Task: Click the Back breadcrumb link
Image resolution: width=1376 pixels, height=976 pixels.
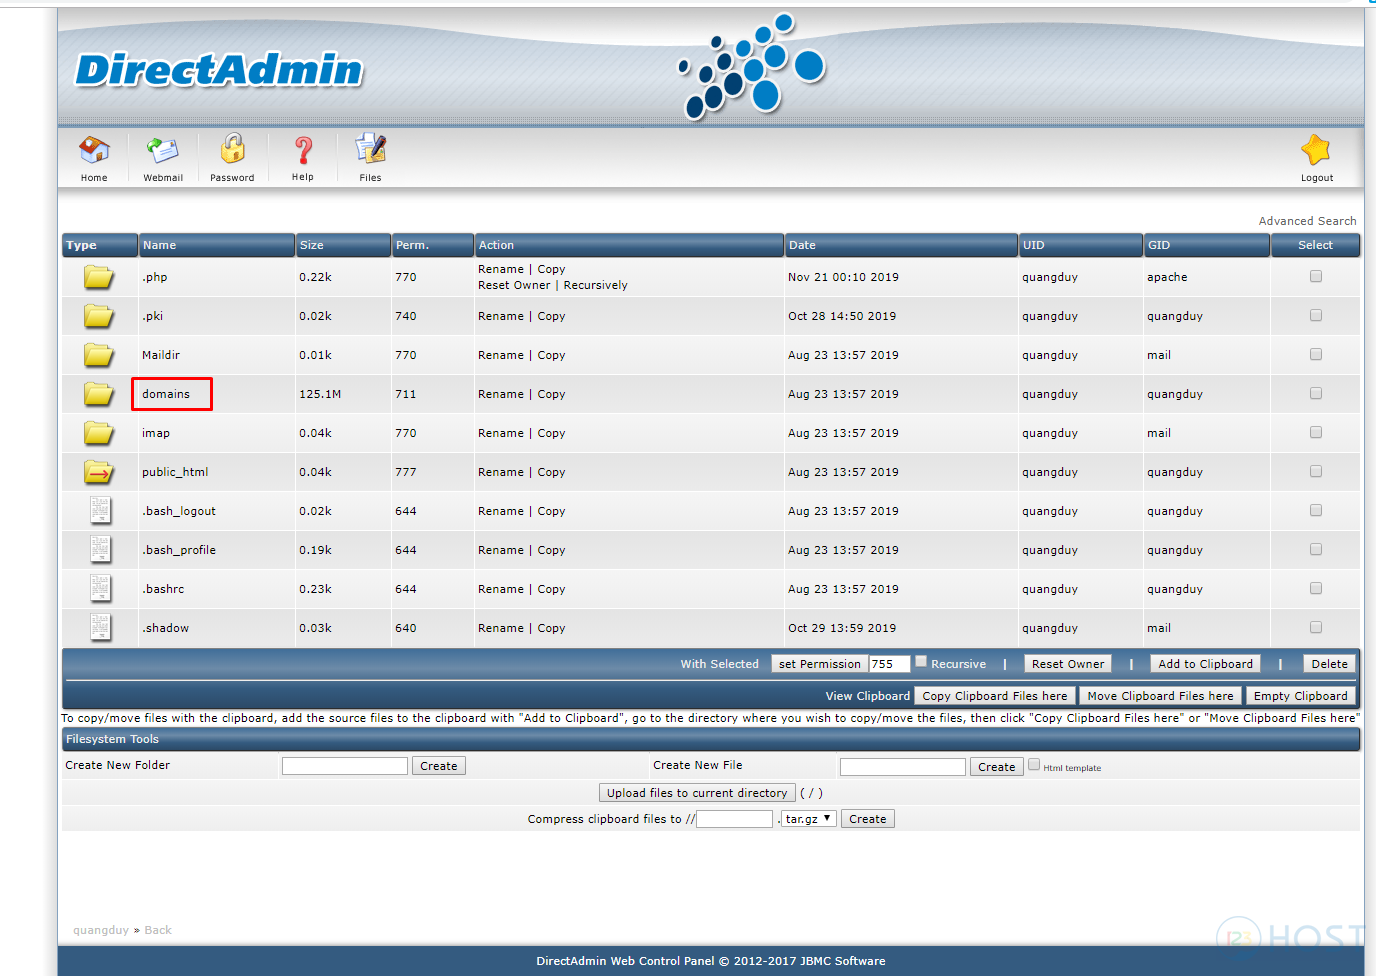Action: pos(158,930)
